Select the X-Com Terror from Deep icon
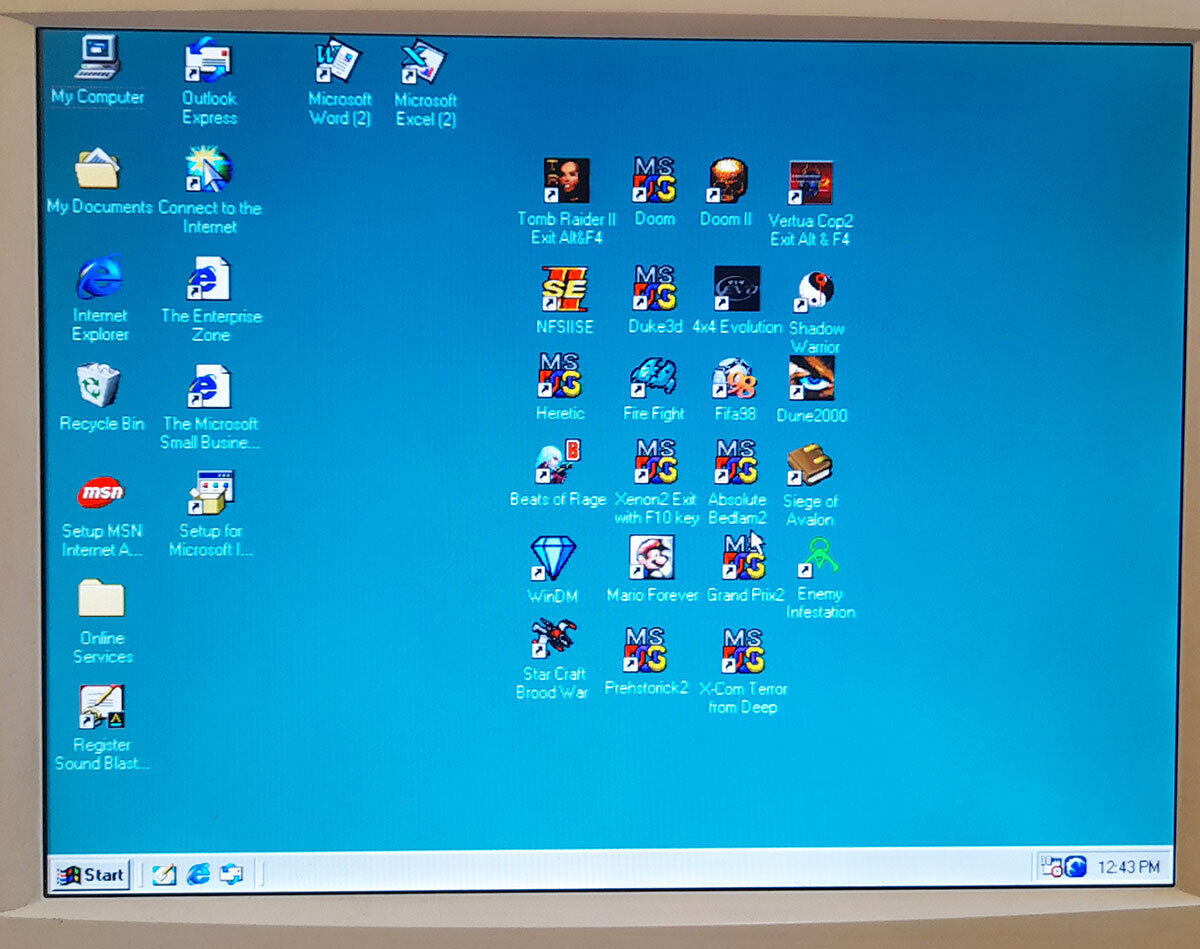Screen dimensions: 1200x949 [743, 651]
